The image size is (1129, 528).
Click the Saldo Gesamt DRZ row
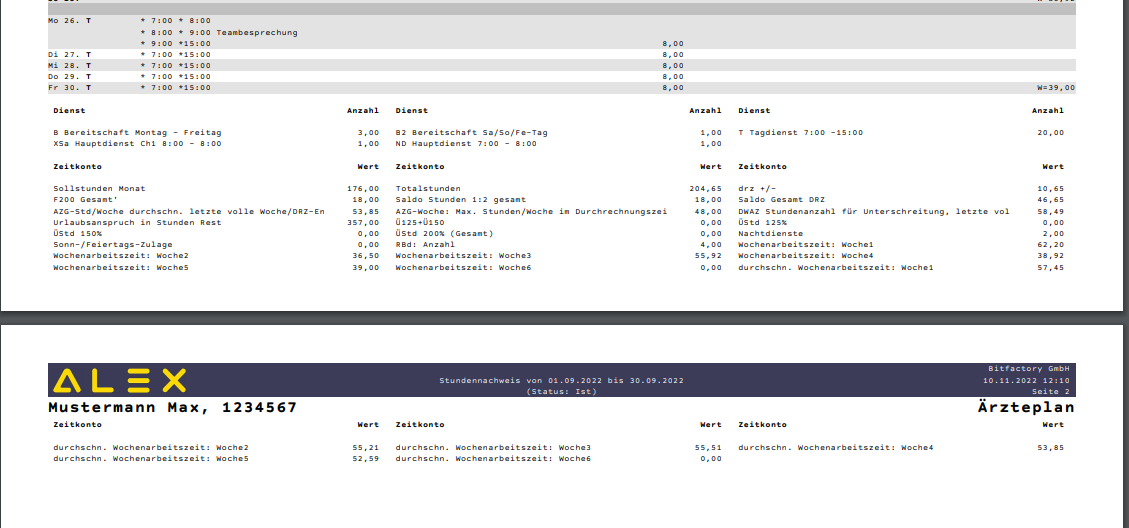pos(782,200)
